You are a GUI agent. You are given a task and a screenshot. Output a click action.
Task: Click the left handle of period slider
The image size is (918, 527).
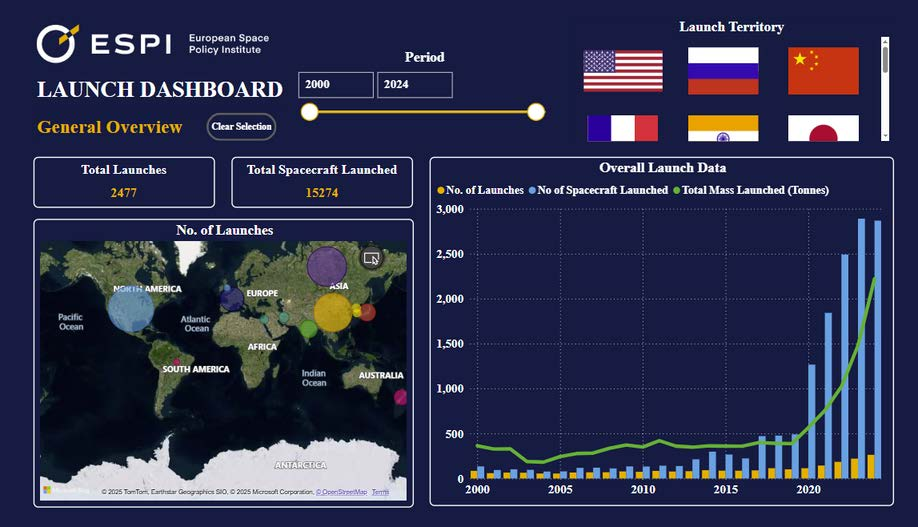pyautogui.click(x=309, y=112)
